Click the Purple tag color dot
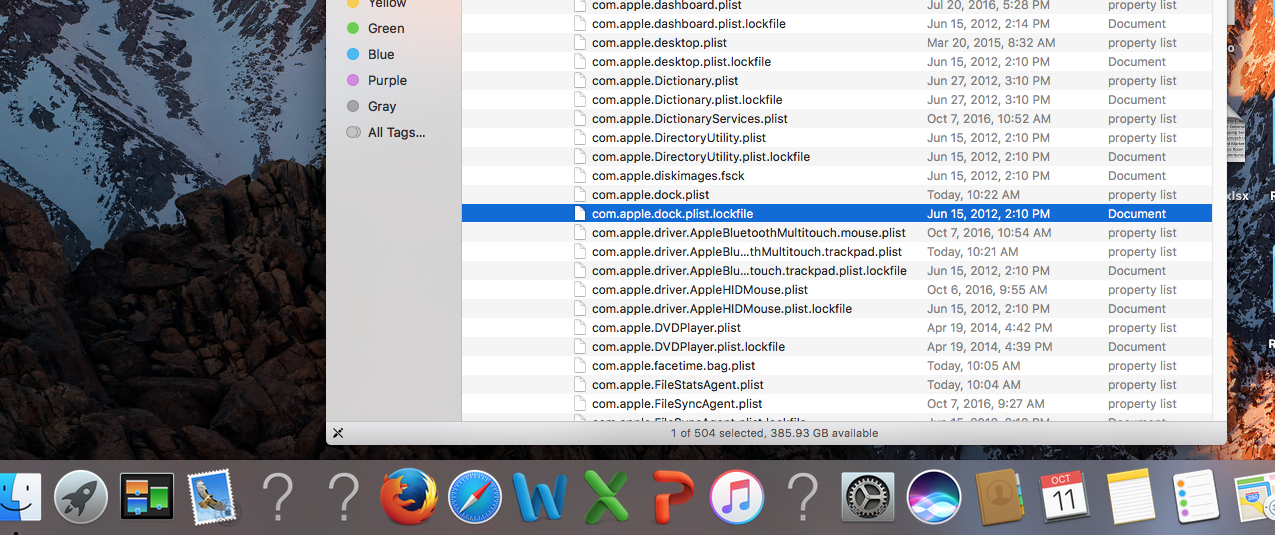The image size is (1275, 535). click(353, 80)
